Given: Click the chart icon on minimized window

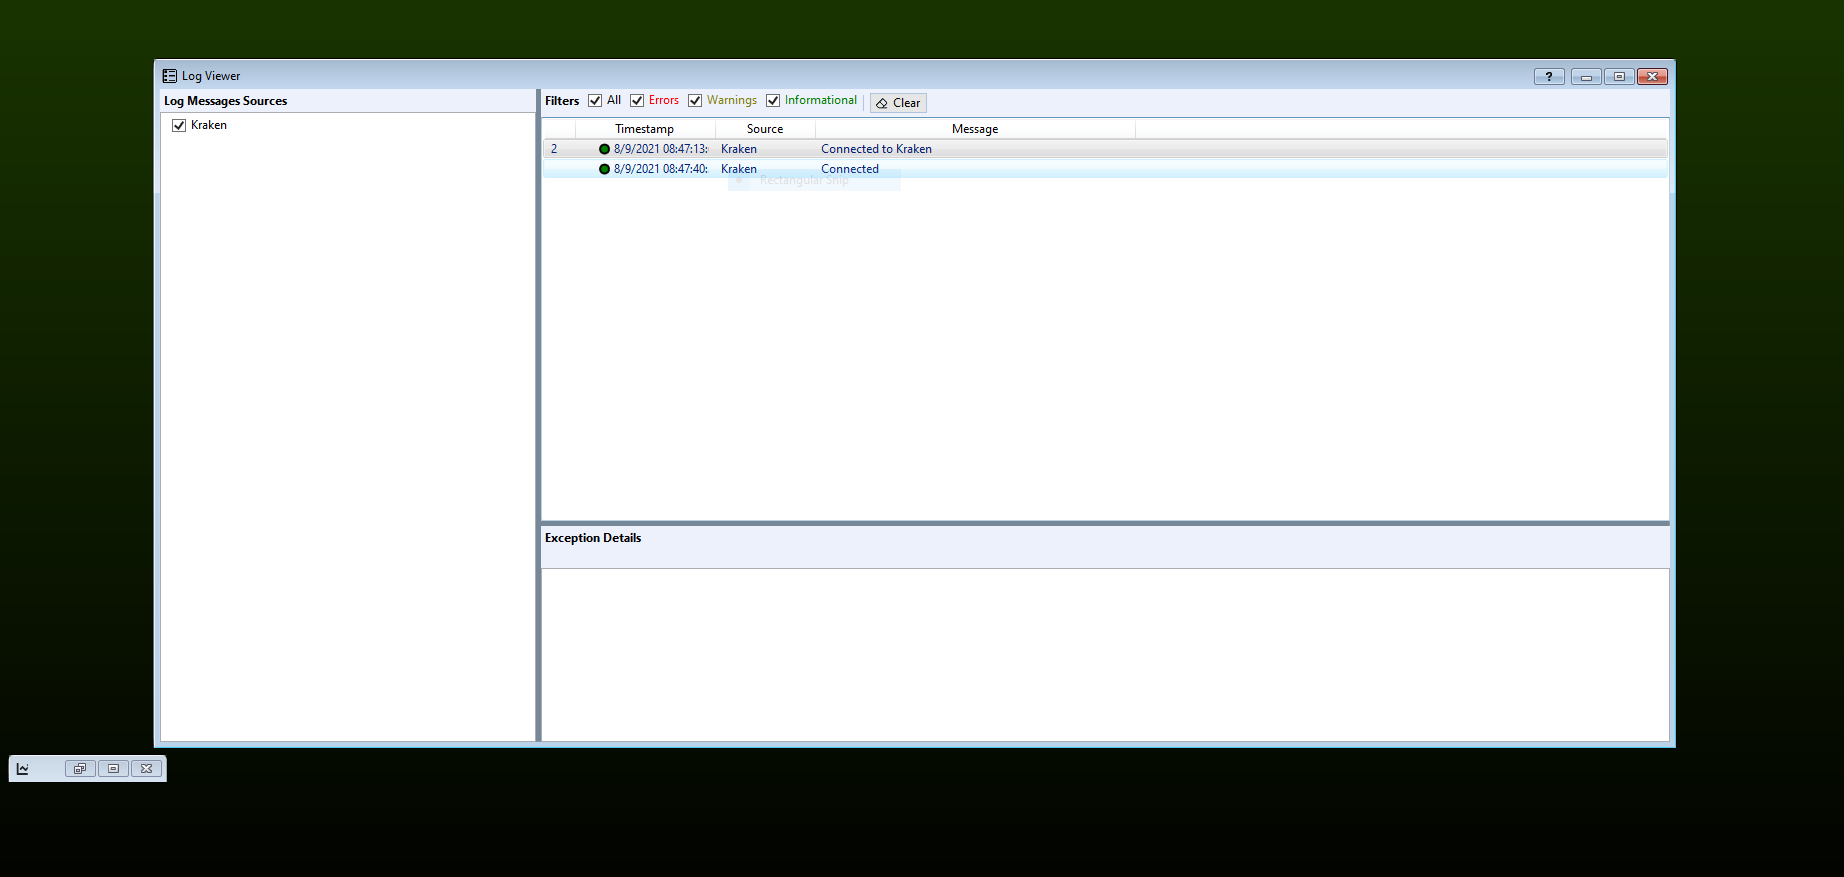Looking at the screenshot, I should pyautogui.click(x=23, y=769).
